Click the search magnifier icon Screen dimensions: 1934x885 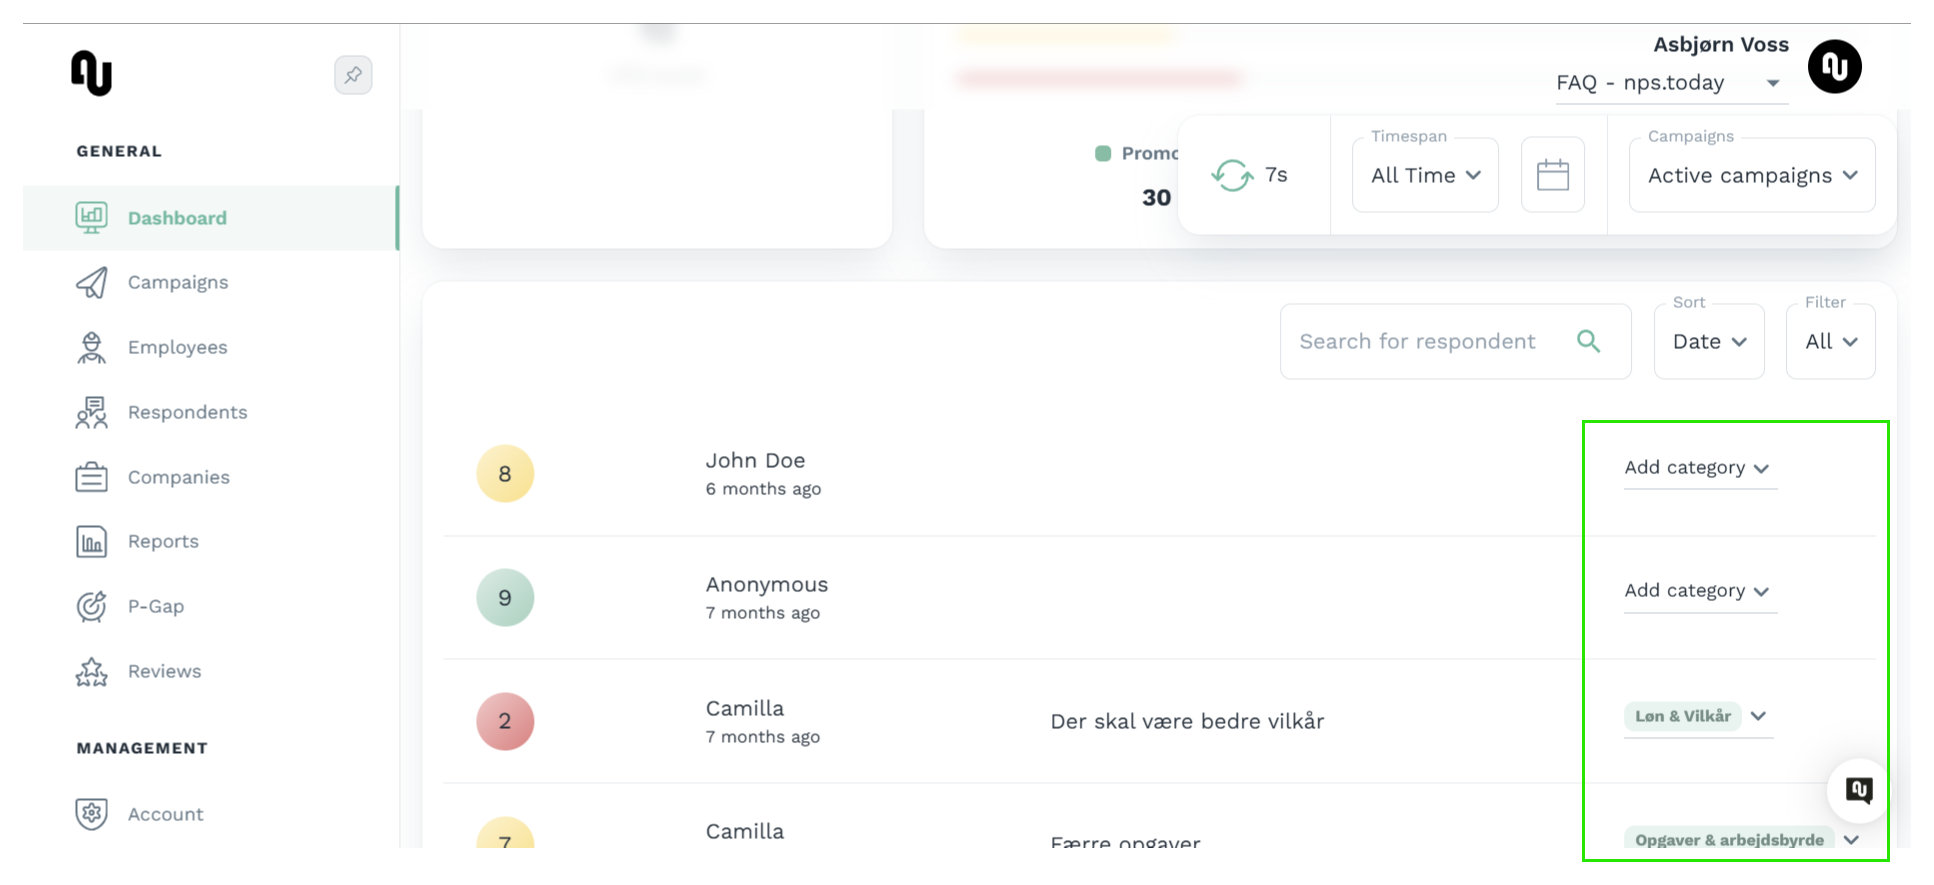(1588, 341)
